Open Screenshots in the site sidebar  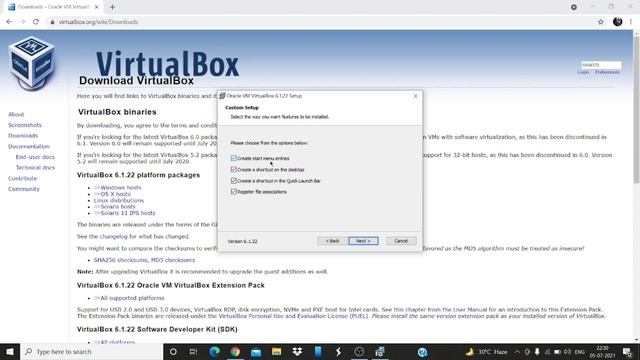click(25, 125)
